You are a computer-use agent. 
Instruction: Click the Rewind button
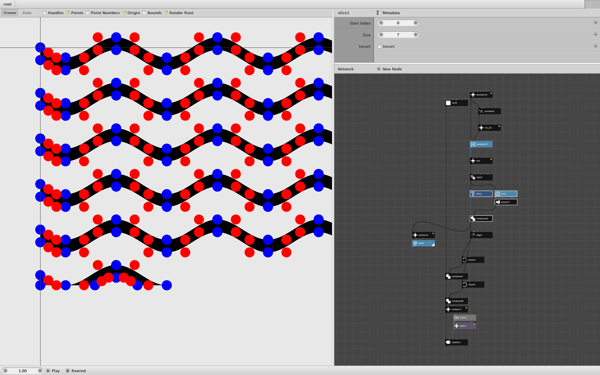click(x=76, y=370)
